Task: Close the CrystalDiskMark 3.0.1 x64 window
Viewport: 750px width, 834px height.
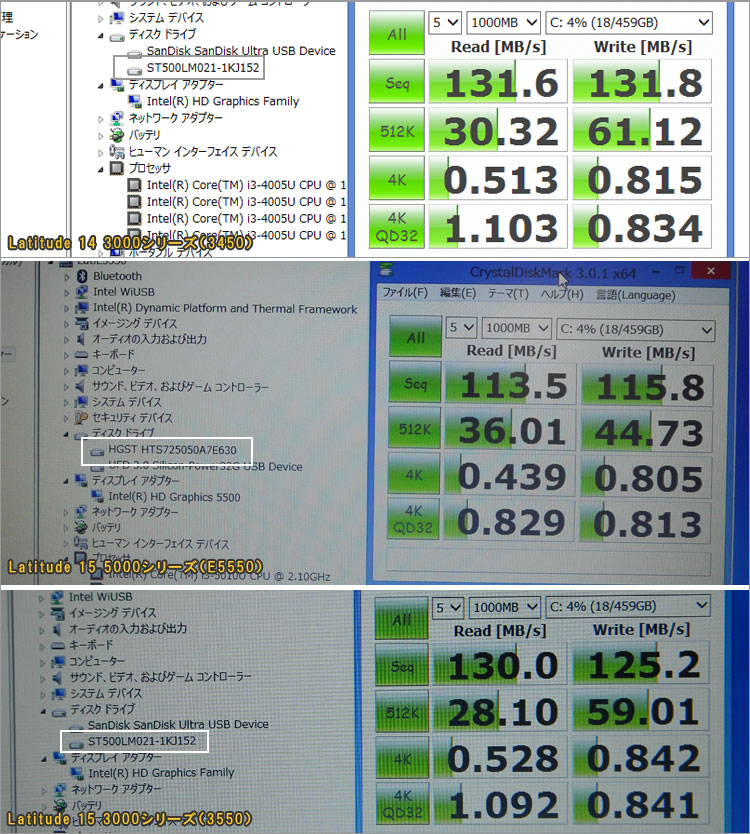Action: click(x=711, y=271)
